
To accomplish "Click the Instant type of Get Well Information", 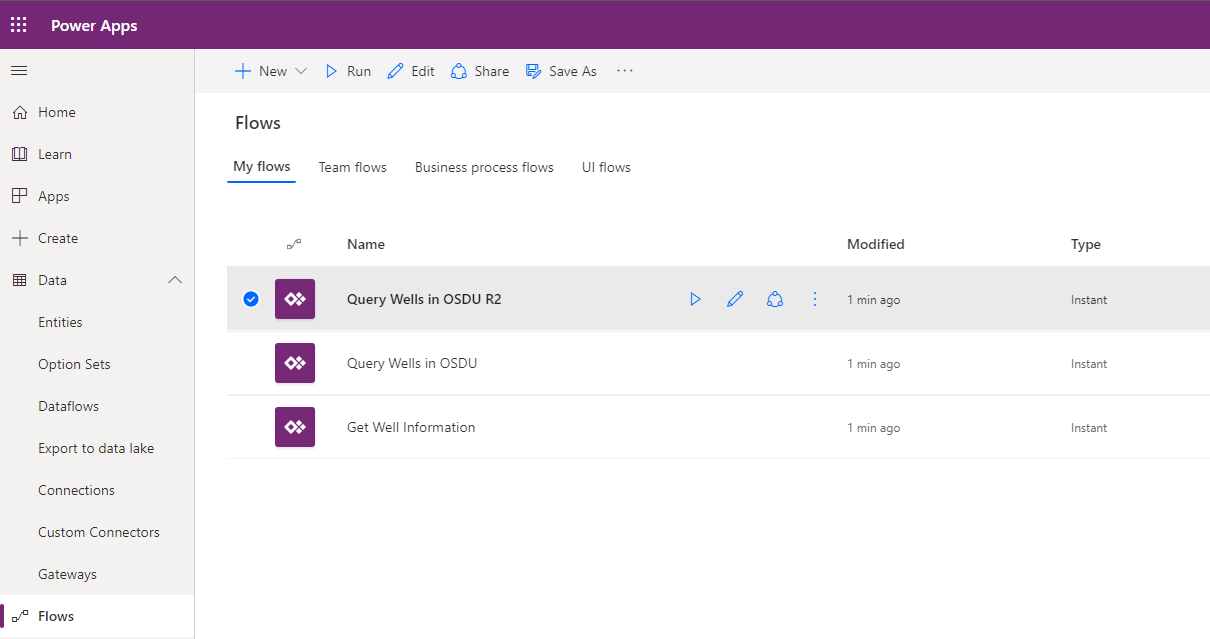I will point(1089,428).
